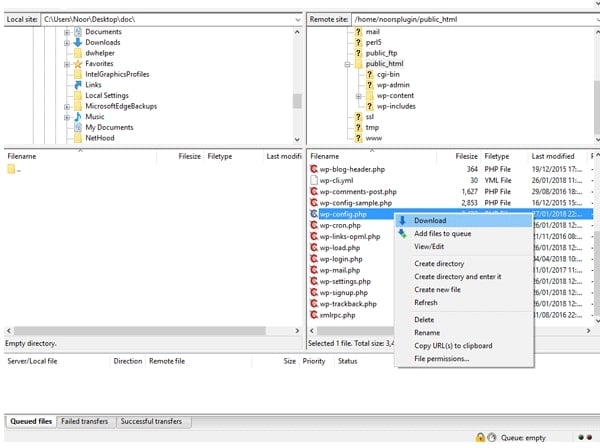The width and height of the screenshot is (600, 448).
Task: Click the question-mark icon next to mail
Action: click(358, 32)
